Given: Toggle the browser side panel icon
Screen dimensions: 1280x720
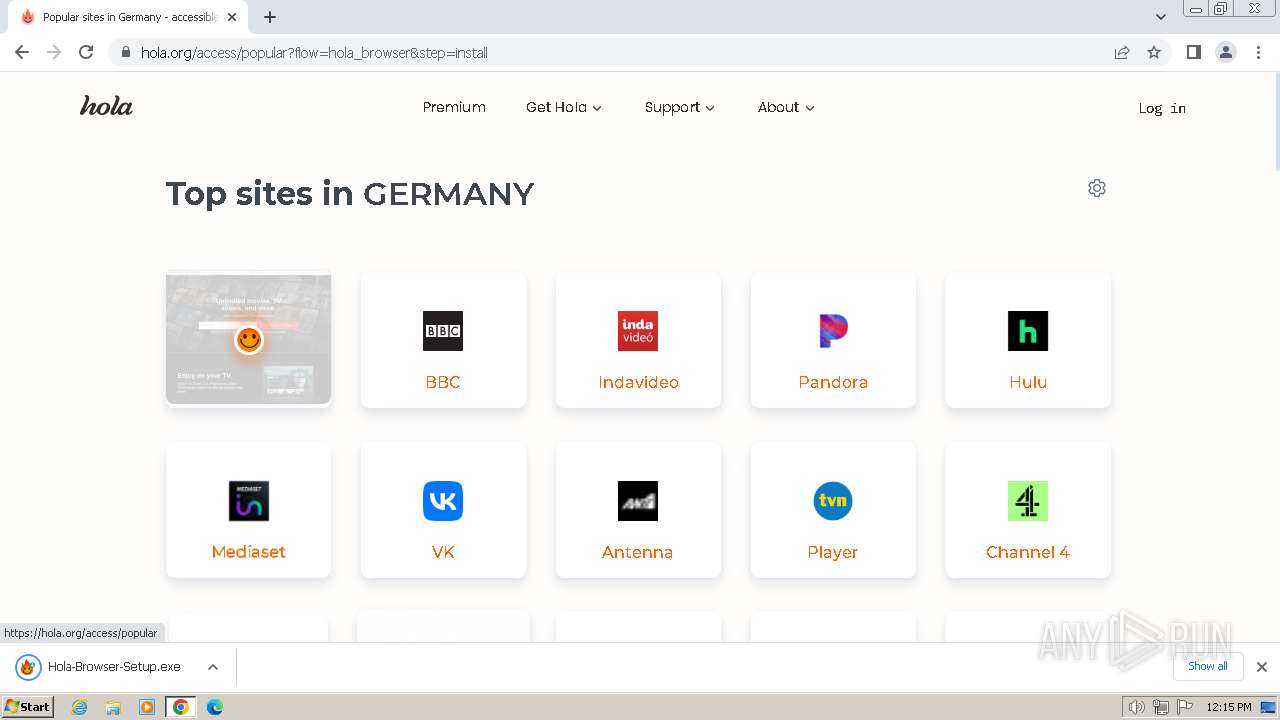Looking at the screenshot, I should 1193,52.
